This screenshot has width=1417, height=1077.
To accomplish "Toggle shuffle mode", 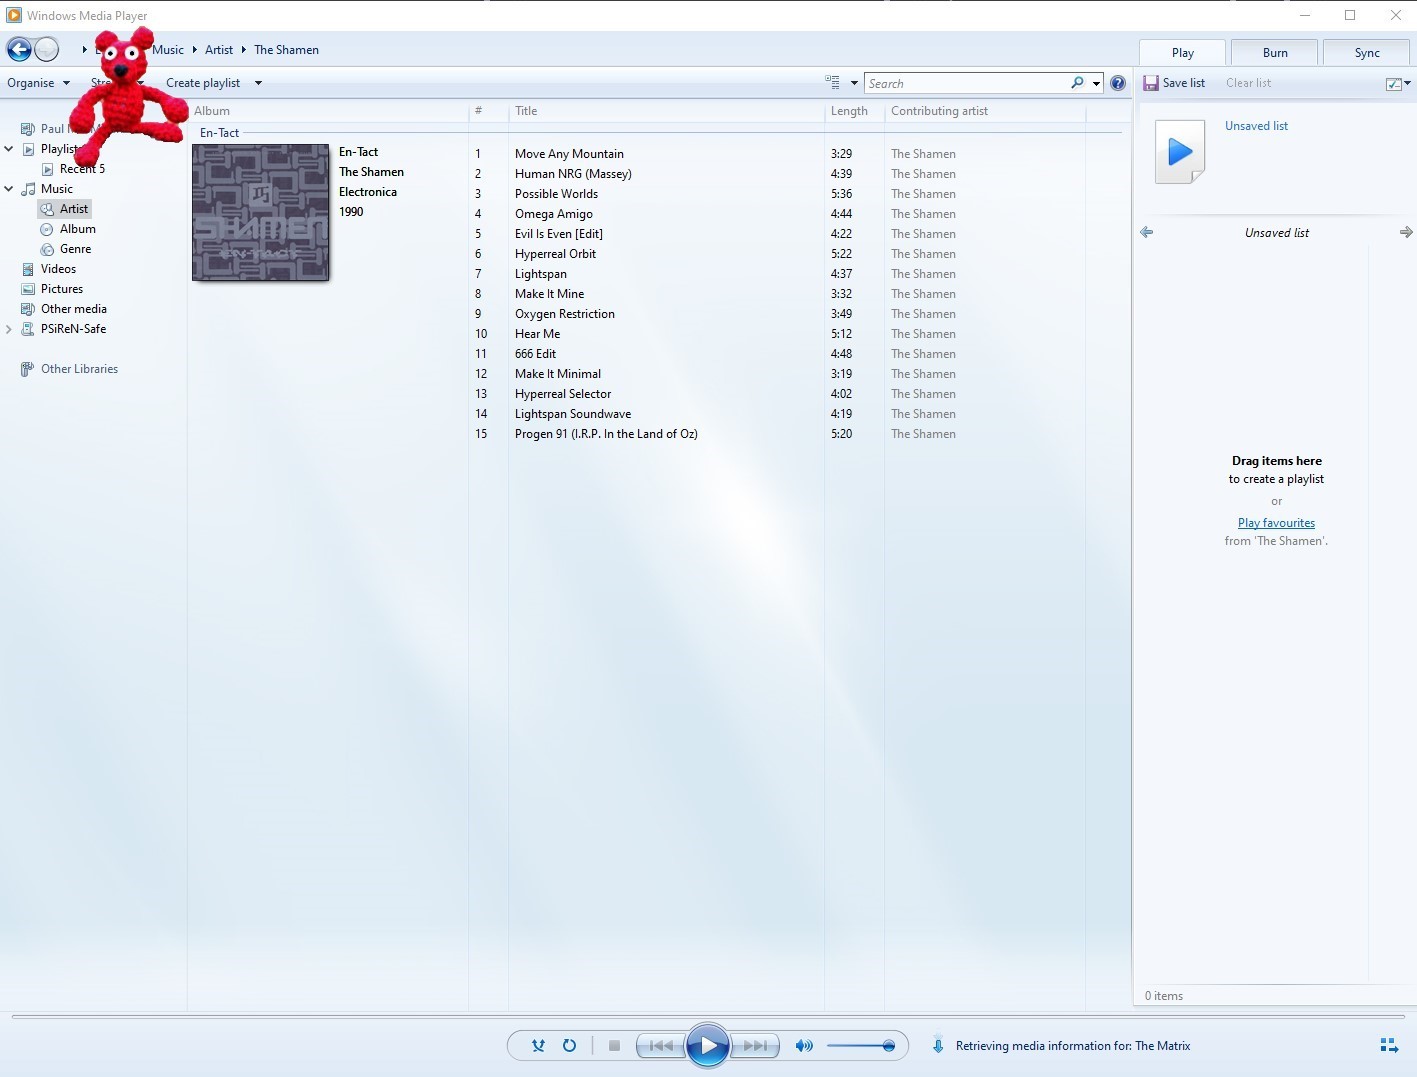I will point(538,1046).
